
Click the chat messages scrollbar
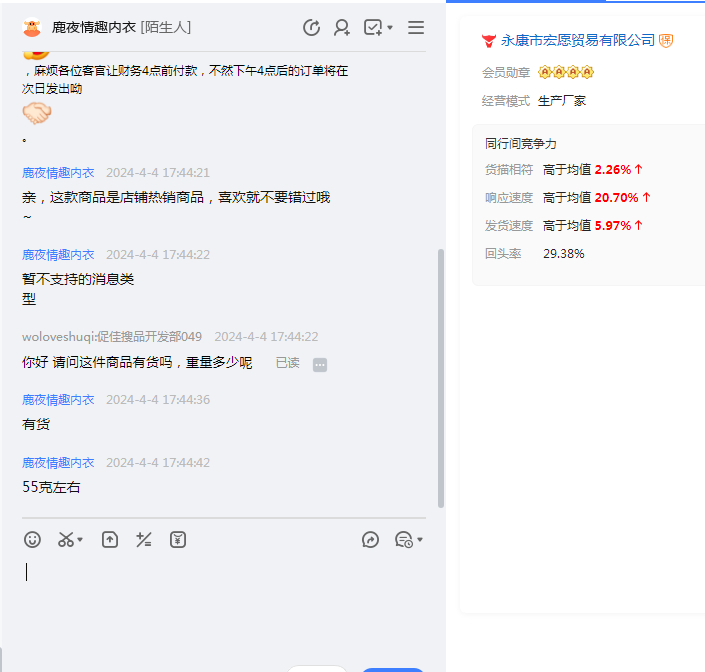tap(441, 378)
